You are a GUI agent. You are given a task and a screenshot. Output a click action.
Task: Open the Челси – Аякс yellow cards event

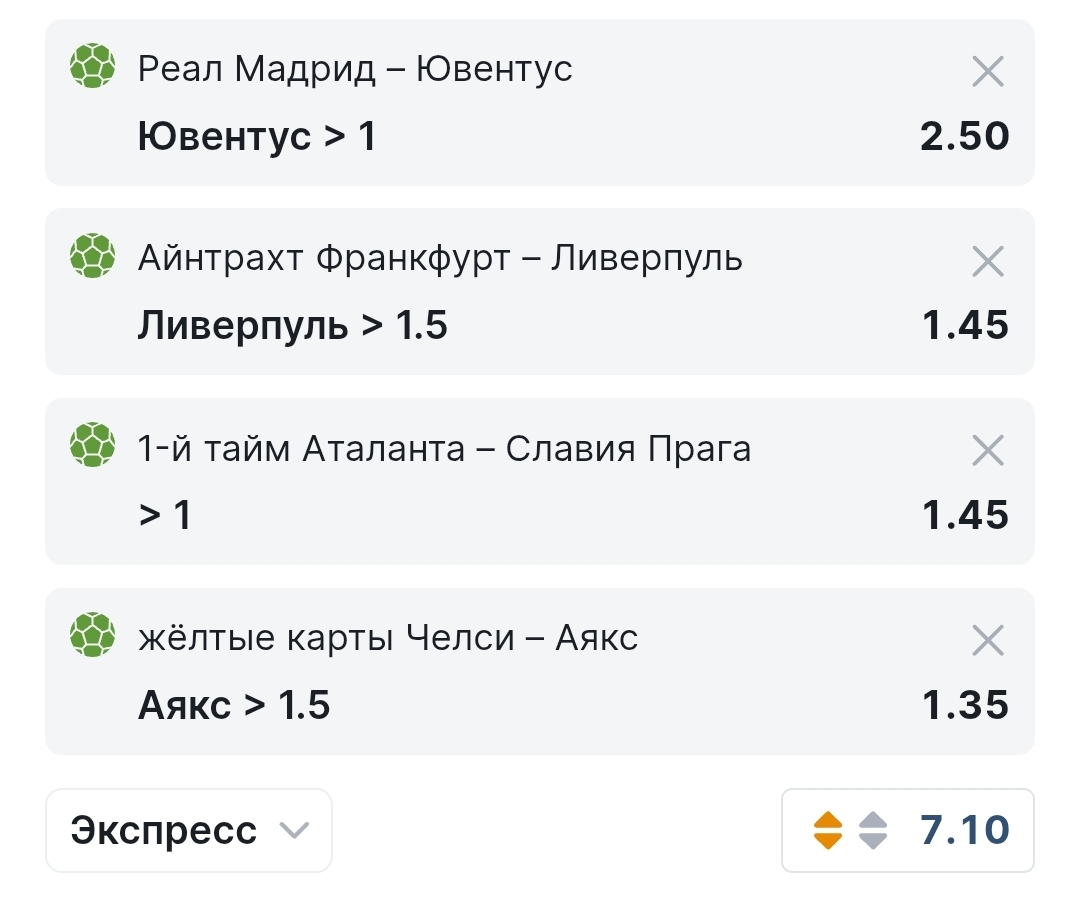[388, 638]
